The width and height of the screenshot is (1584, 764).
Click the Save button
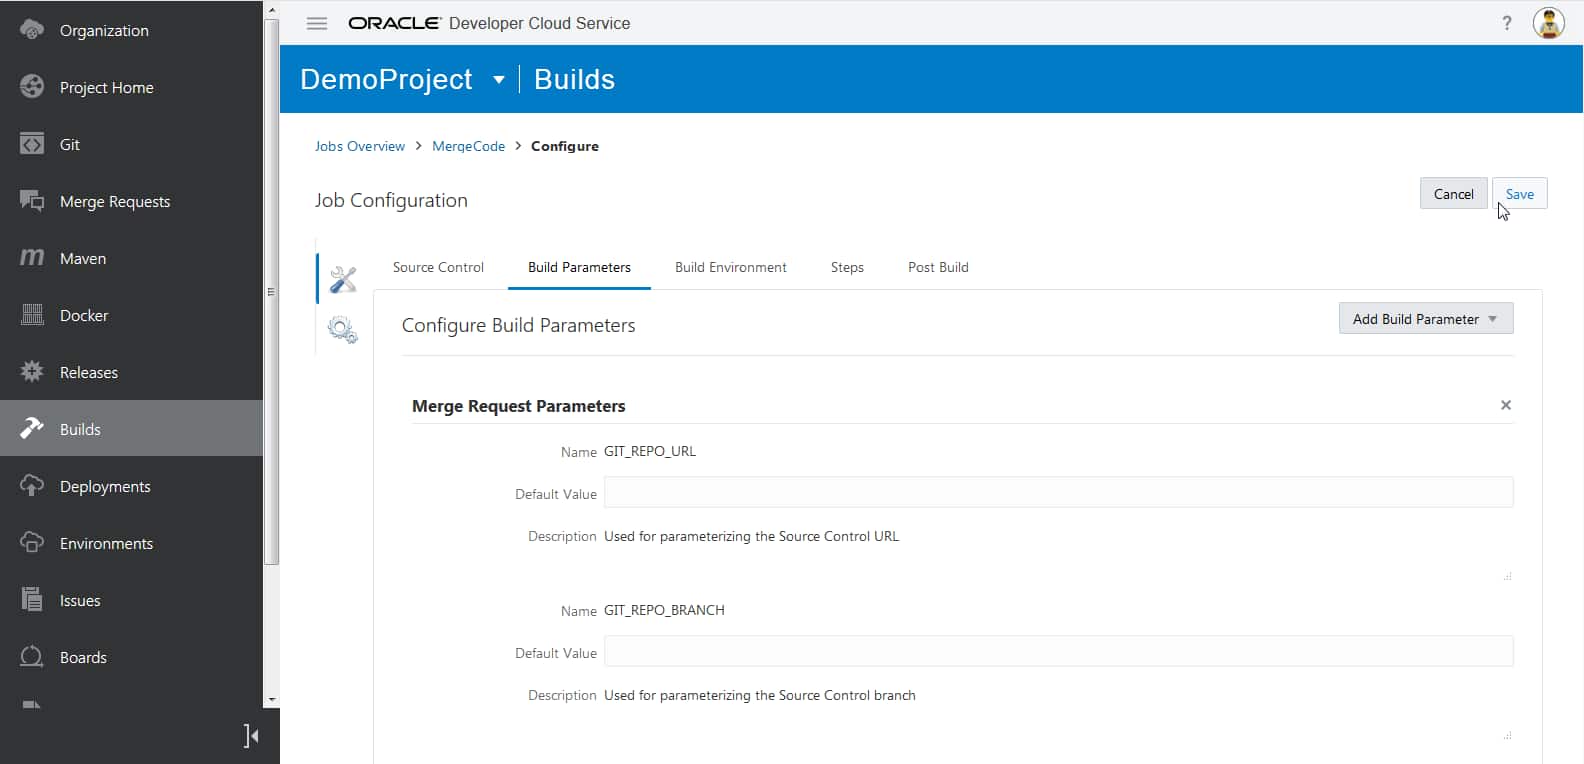point(1520,194)
